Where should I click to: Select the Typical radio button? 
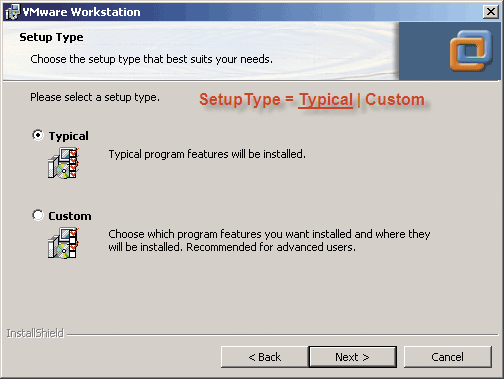[x=38, y=135]
